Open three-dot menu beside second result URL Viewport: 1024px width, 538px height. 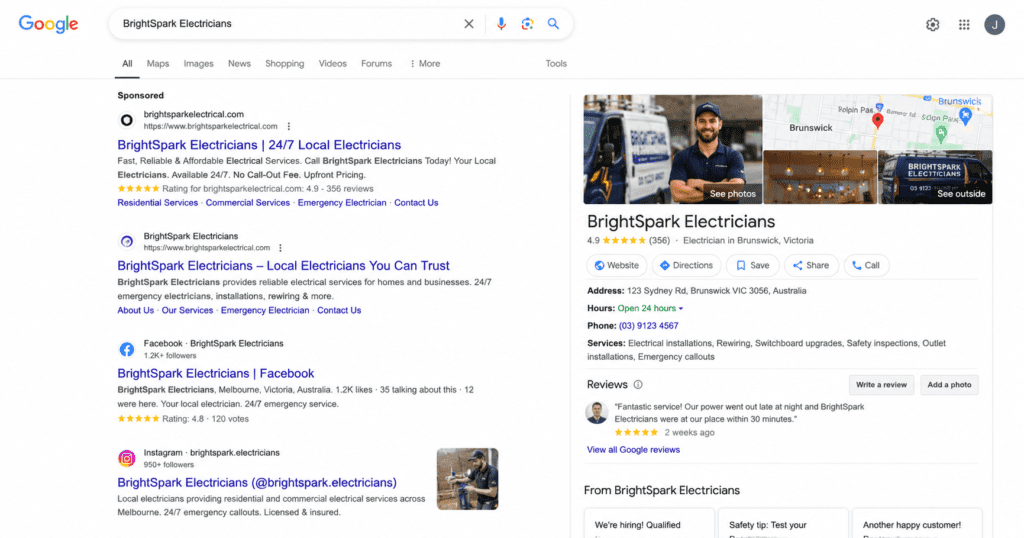(280, 248)
